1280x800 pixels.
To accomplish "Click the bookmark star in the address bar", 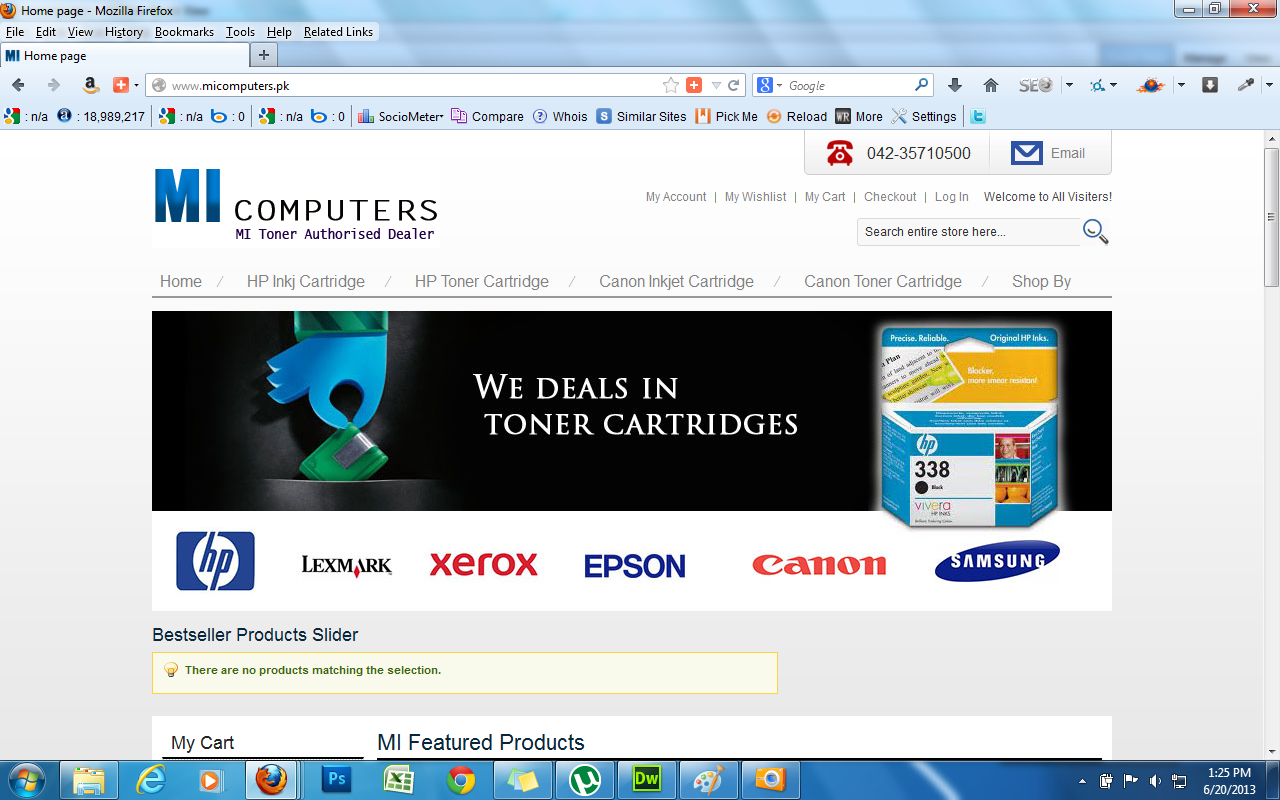I will [x=671, y=85].
